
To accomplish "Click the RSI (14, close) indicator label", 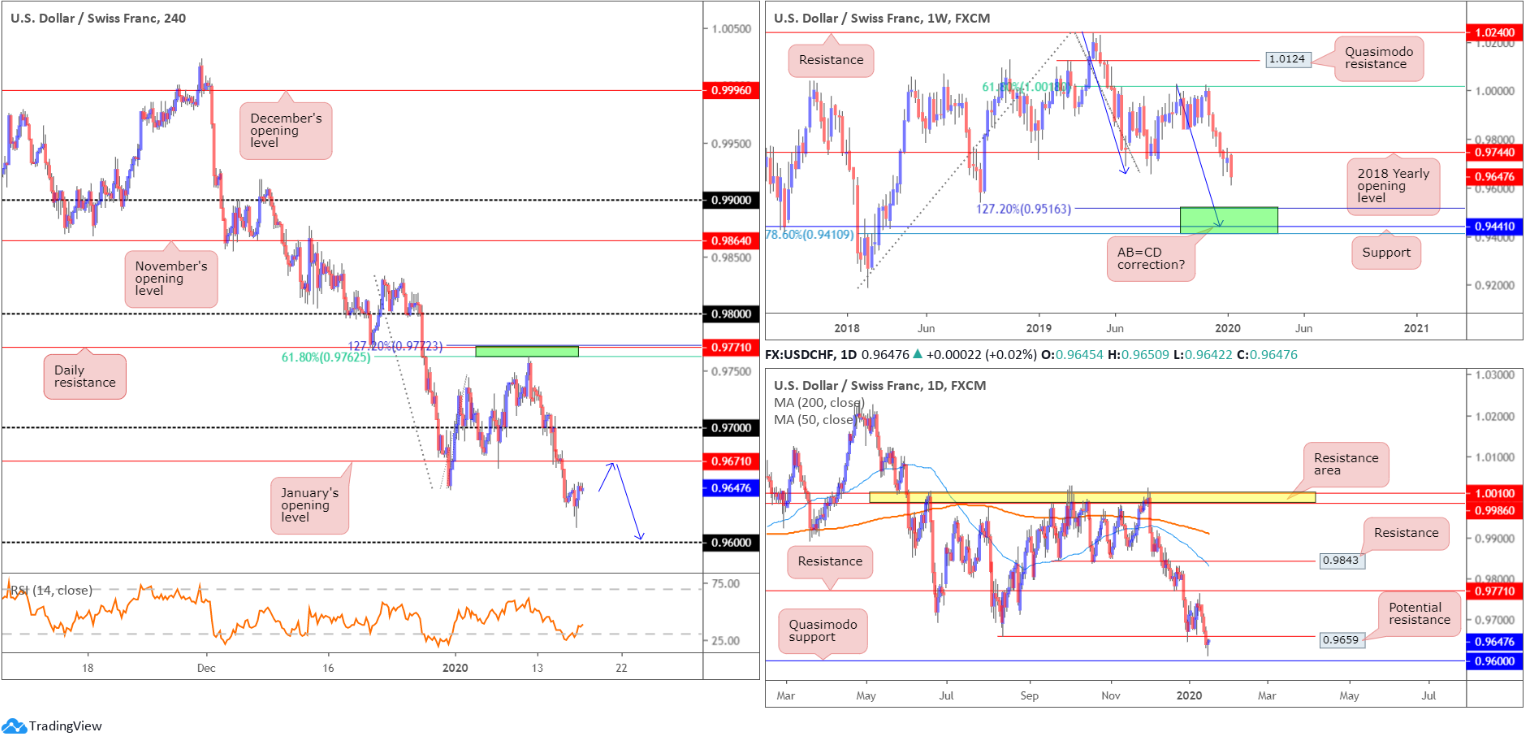I will tap(51, 590).
